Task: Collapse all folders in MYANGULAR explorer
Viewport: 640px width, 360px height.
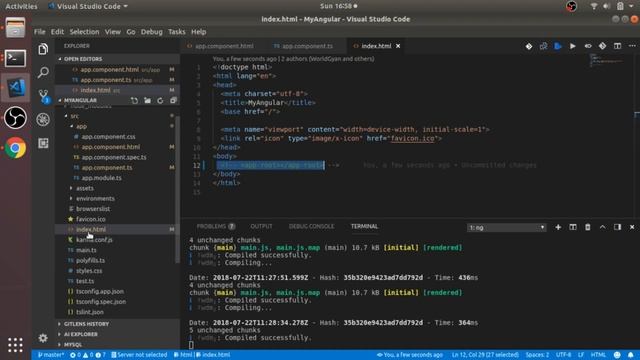Action: pyautogui.click(x=173, y=100)
